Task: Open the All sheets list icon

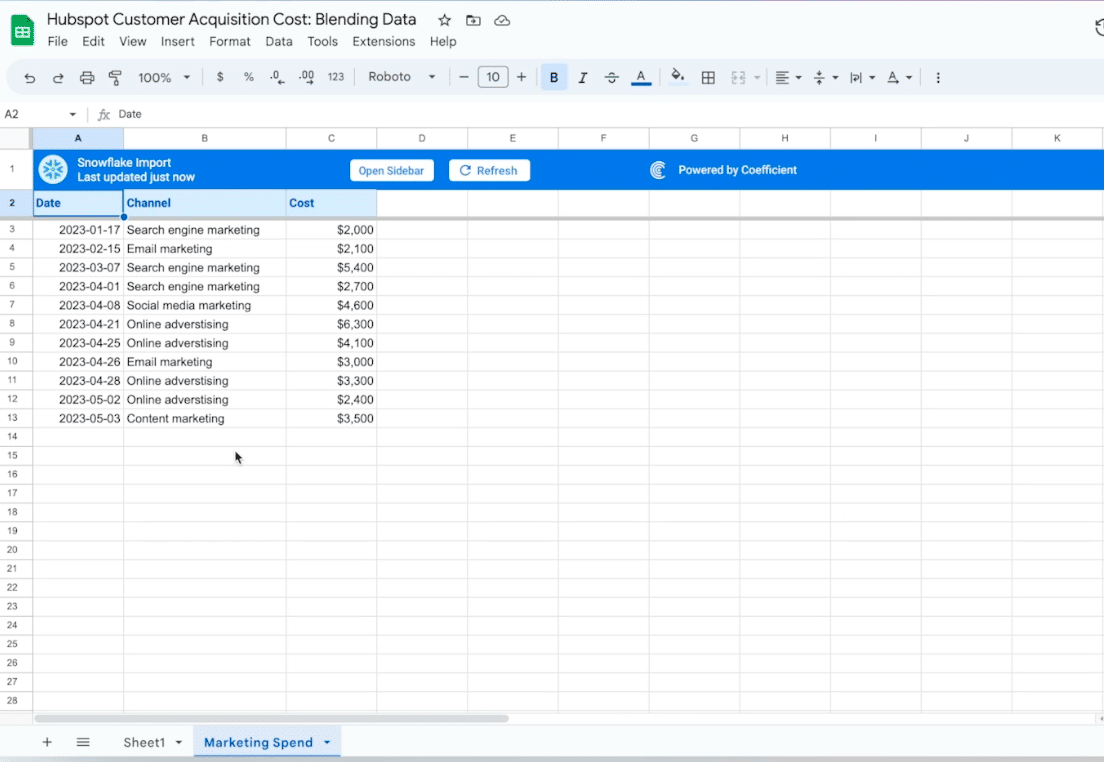Action: 83,742
